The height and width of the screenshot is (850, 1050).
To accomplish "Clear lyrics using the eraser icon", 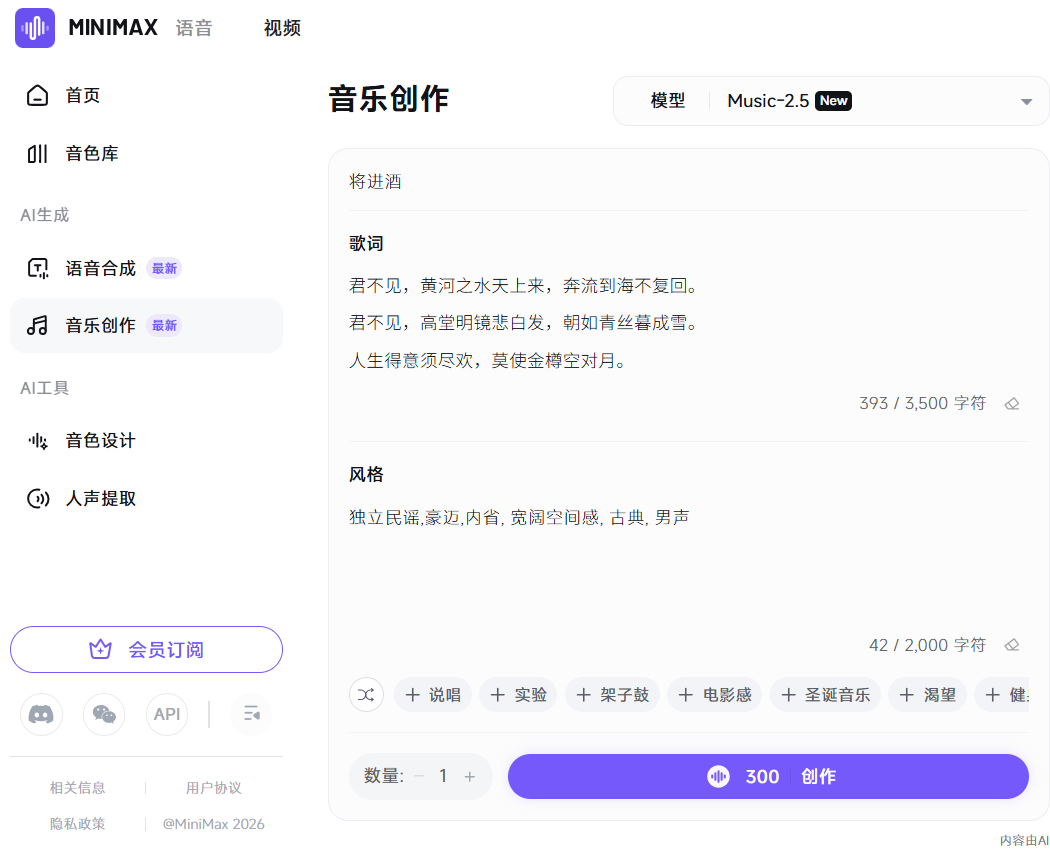I will tap(1011, 403).
